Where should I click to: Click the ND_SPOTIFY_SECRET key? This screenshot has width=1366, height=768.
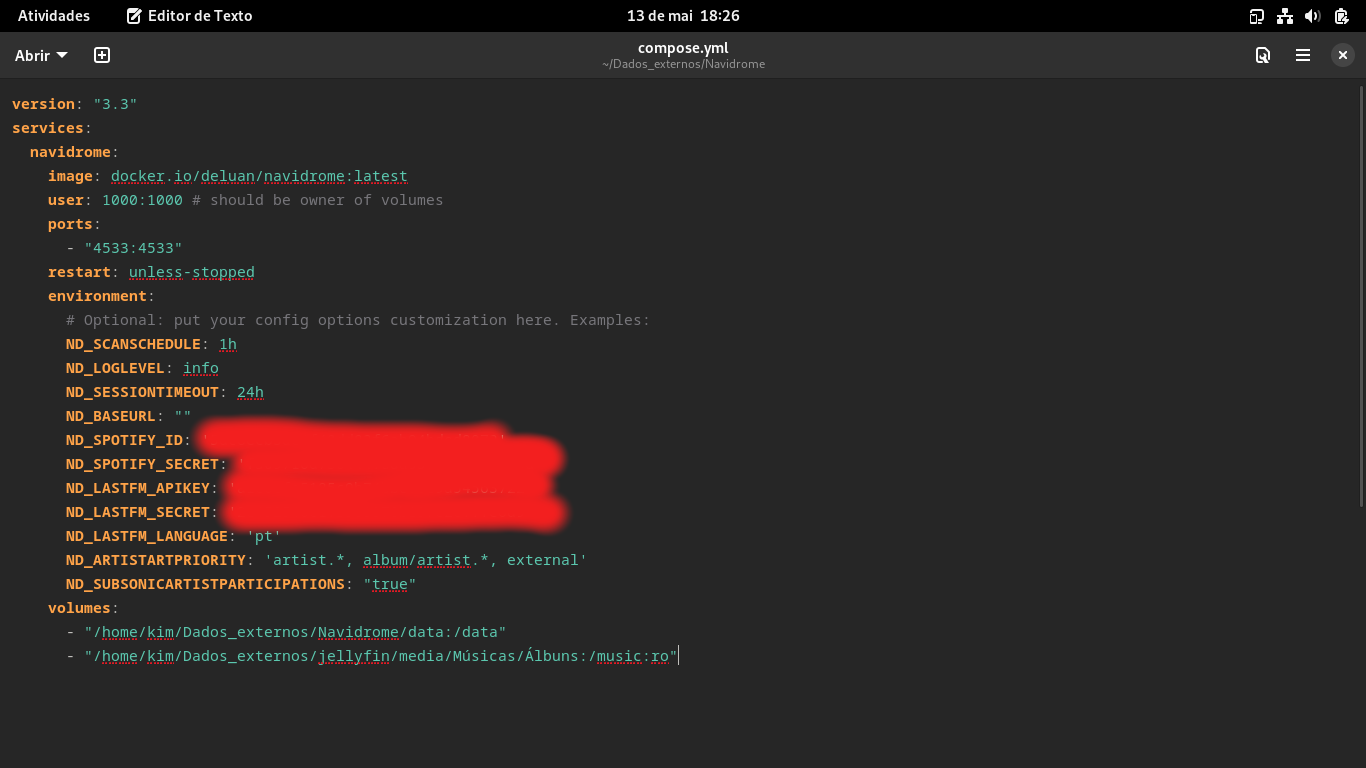point(142,464)
